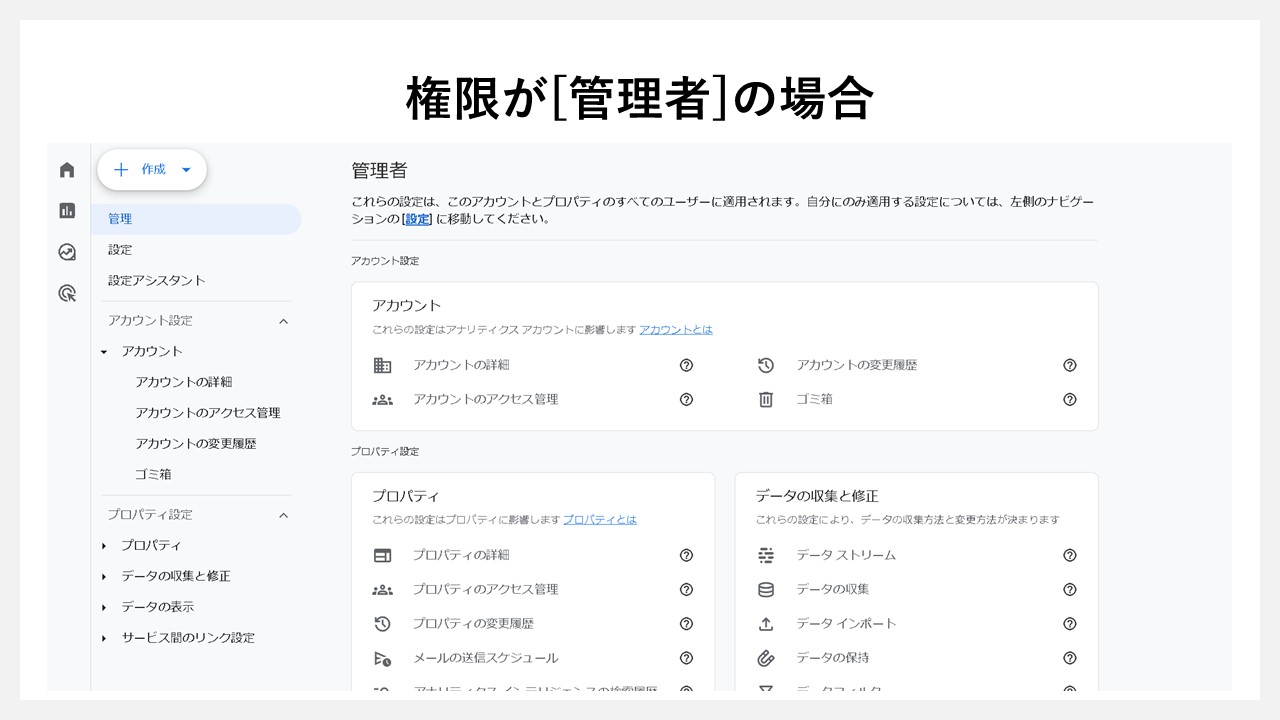Click the data stream icon beside データ ストリーム
This screenshot has height=720, width=1280.
(765, 555)
